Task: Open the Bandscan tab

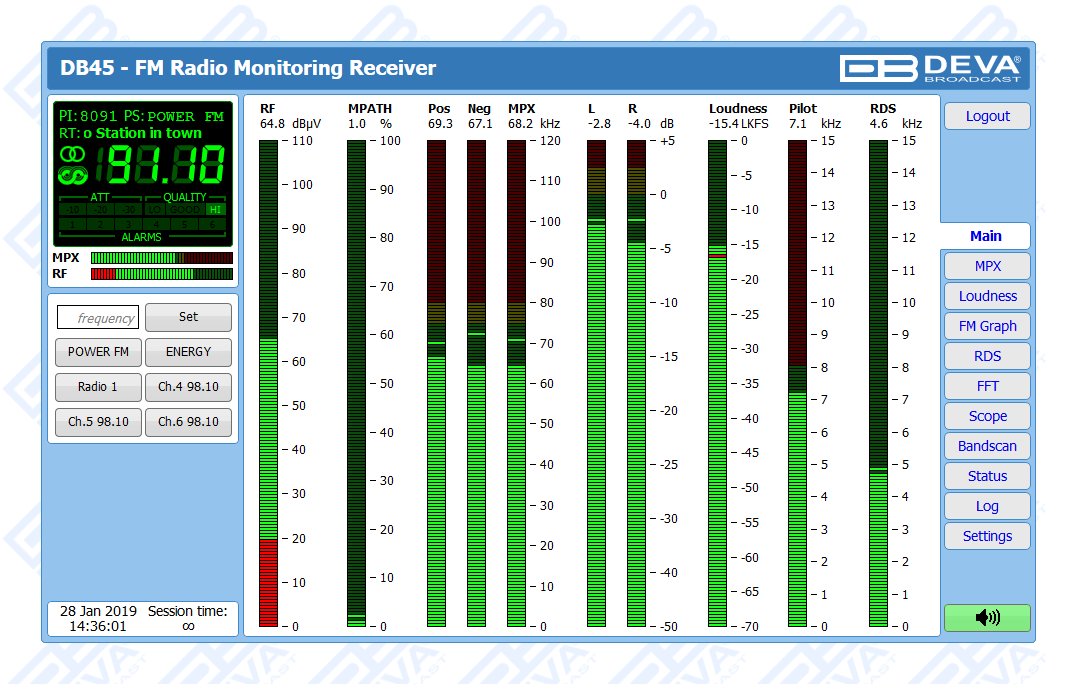Action: (986, 446)
